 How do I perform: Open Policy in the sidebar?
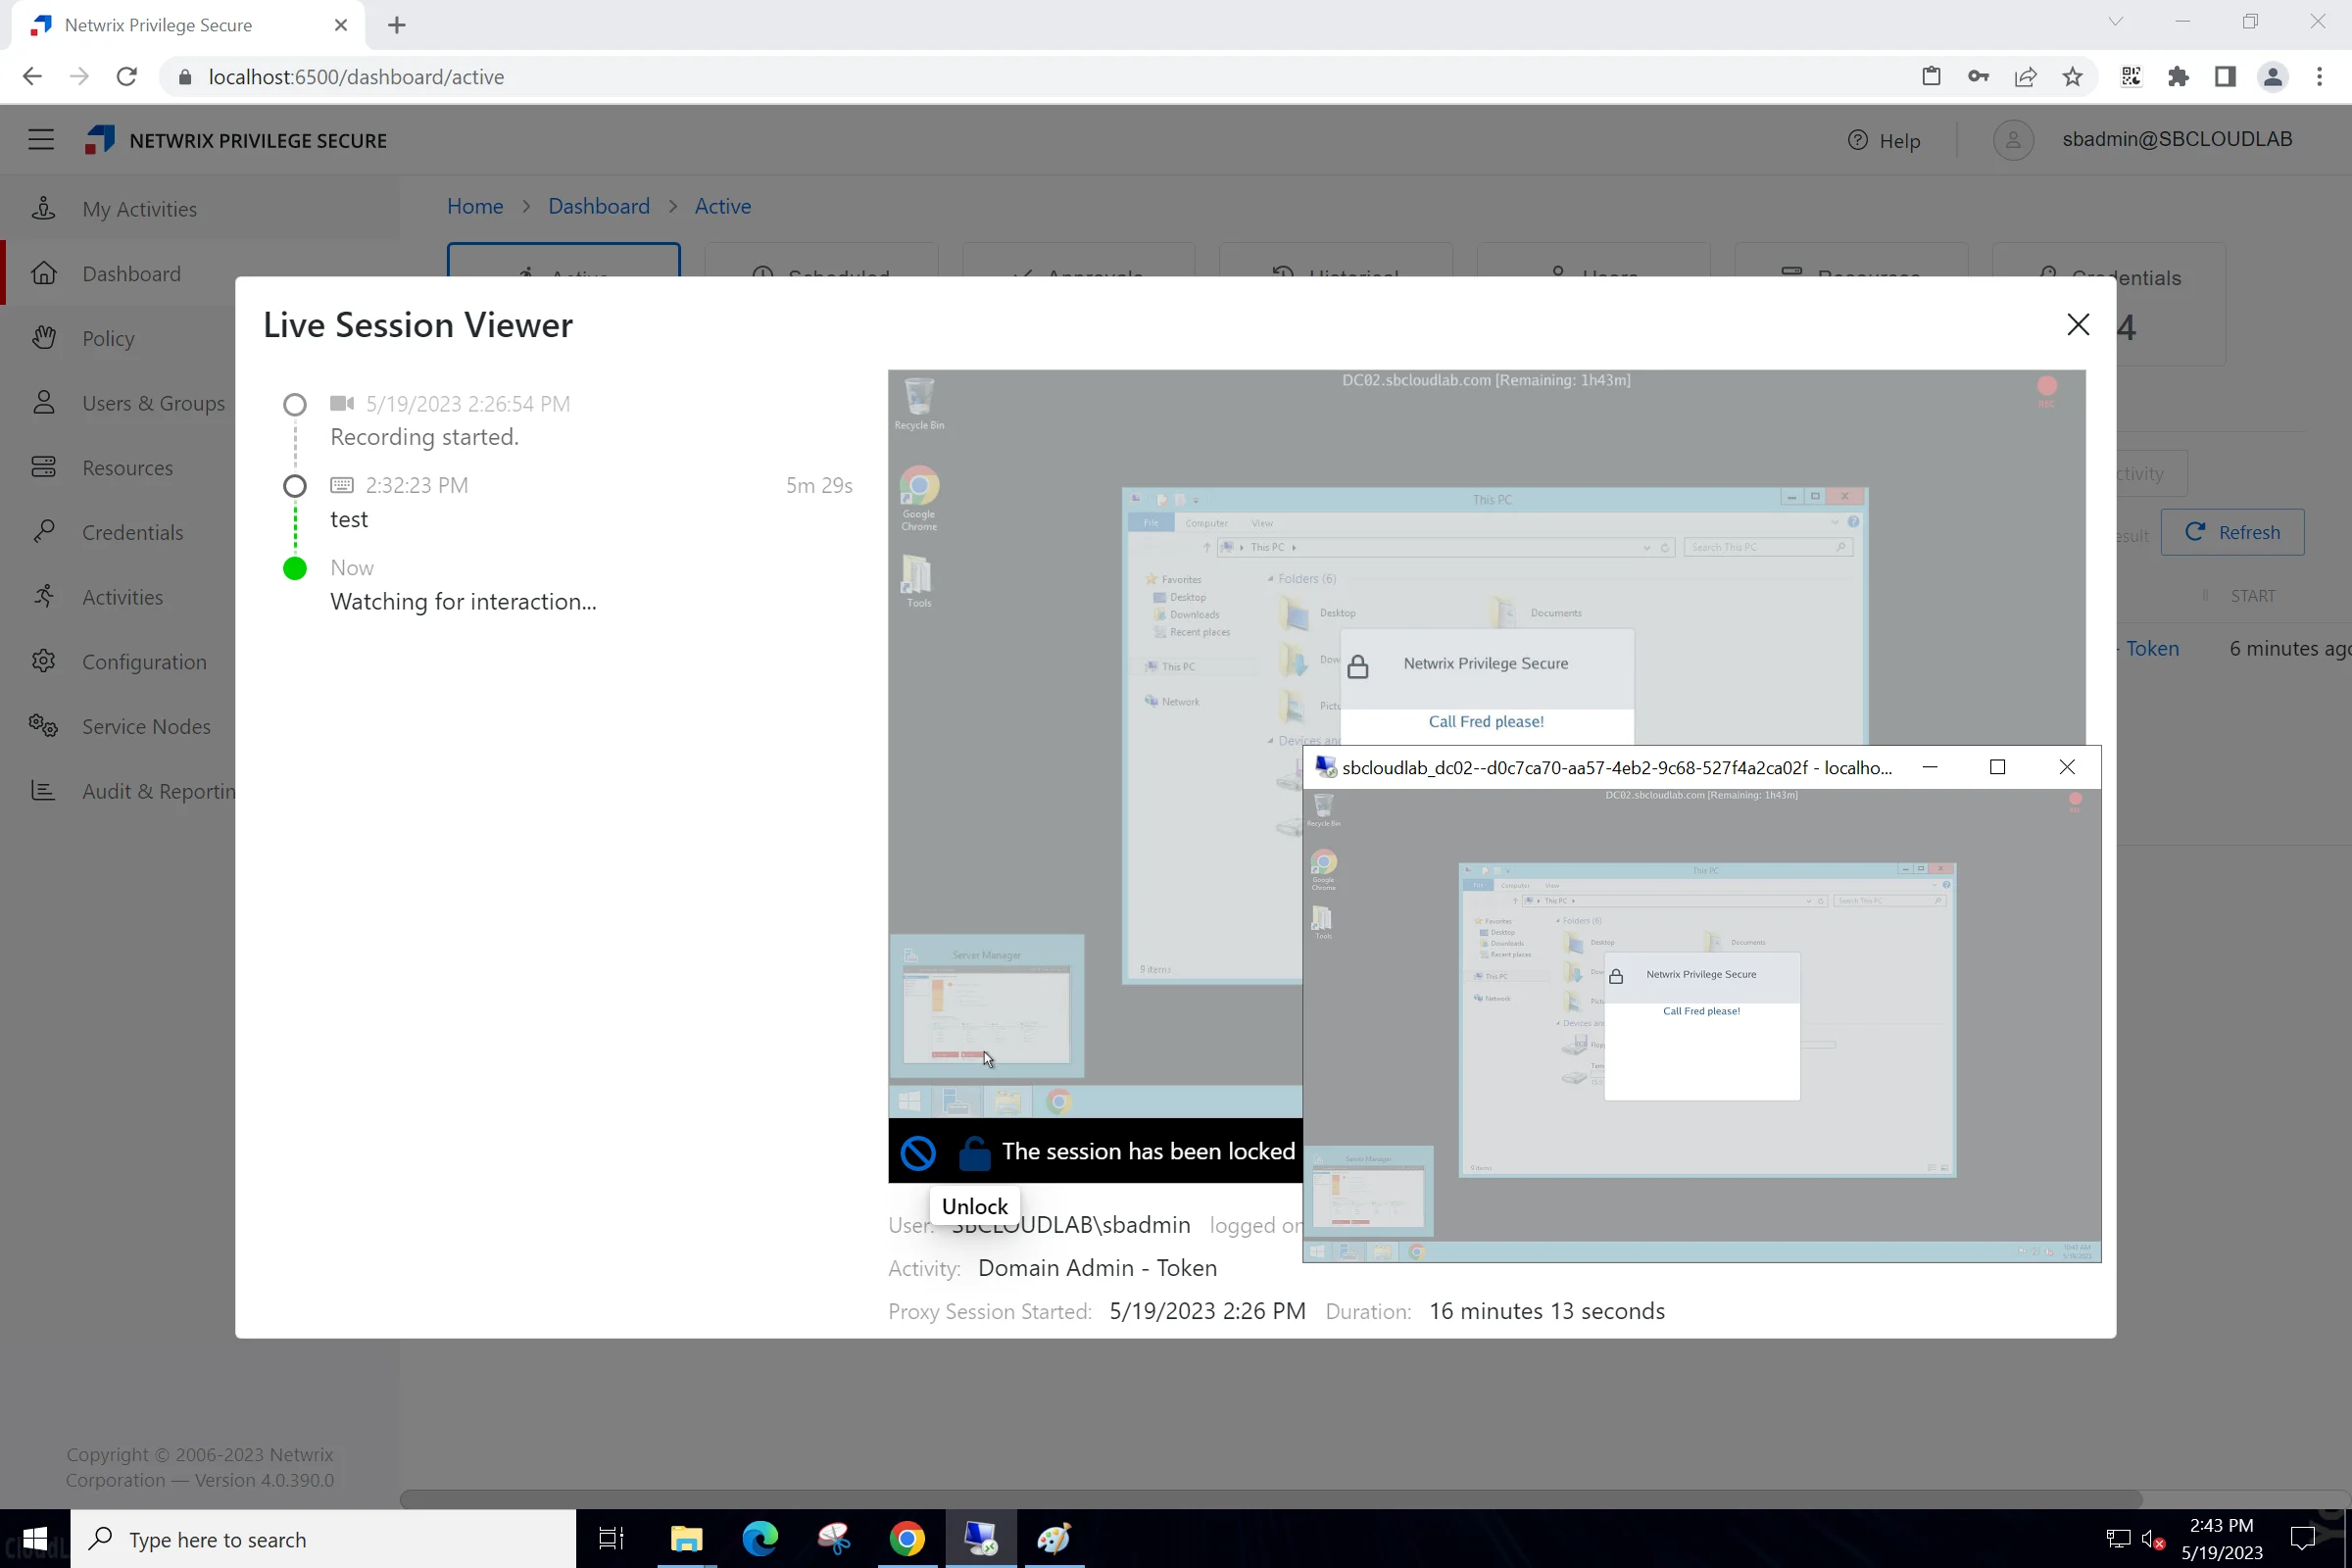tap(108, 339)
